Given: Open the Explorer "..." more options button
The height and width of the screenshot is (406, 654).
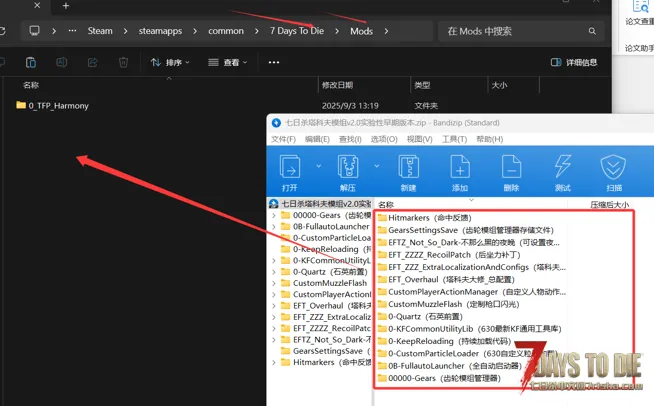Looking at the screenshot, I should [274, 62].
